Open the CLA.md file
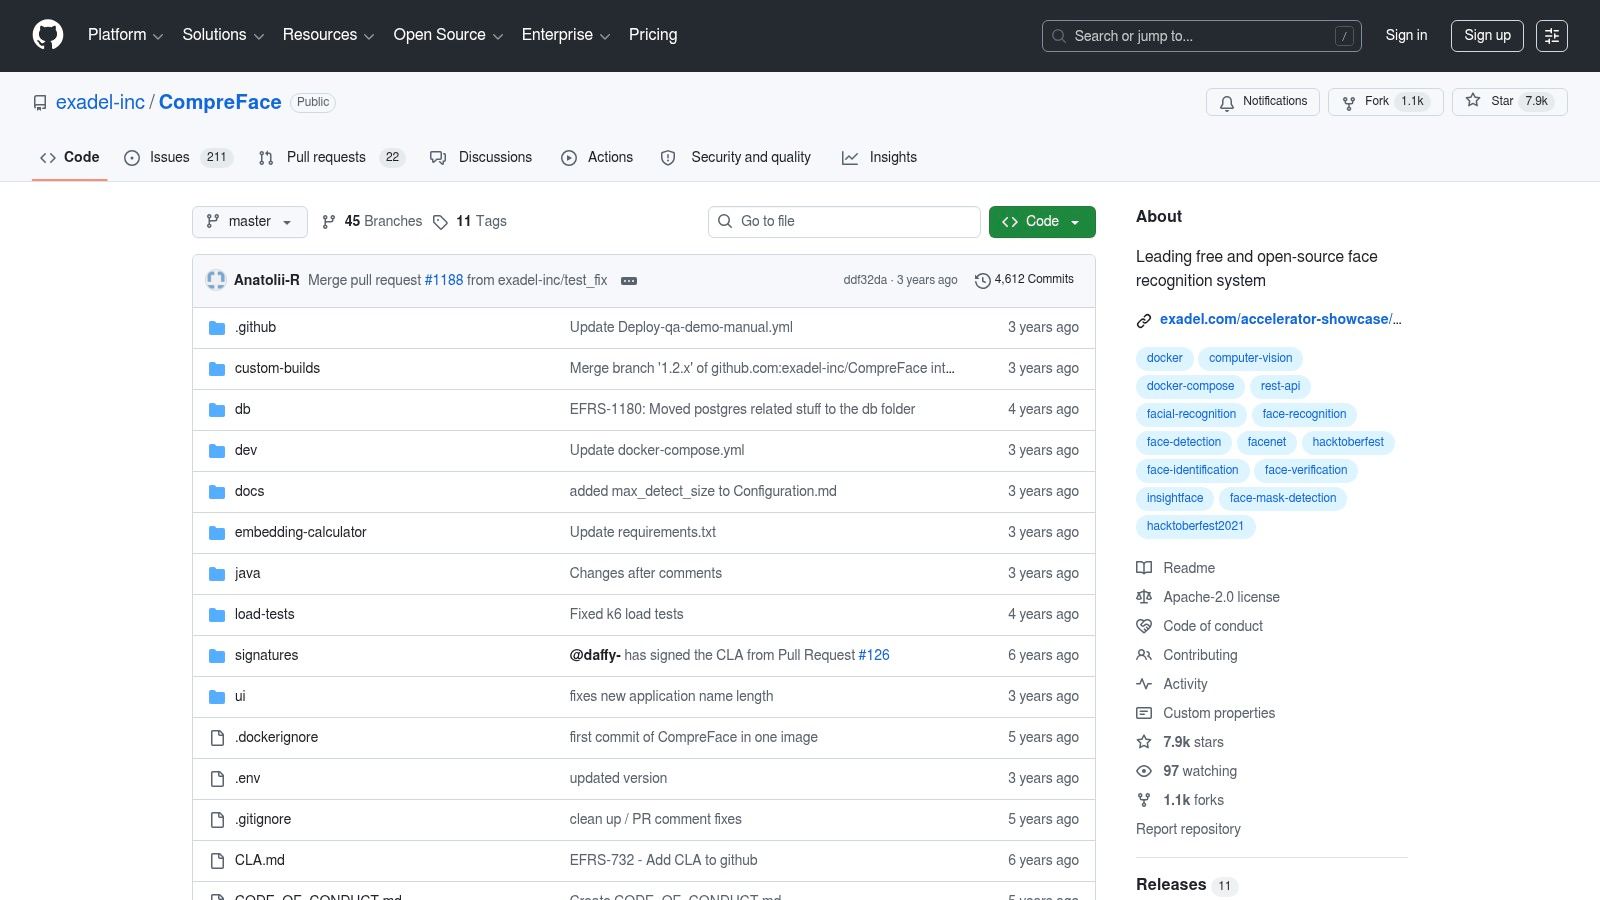 pos(260,860)
